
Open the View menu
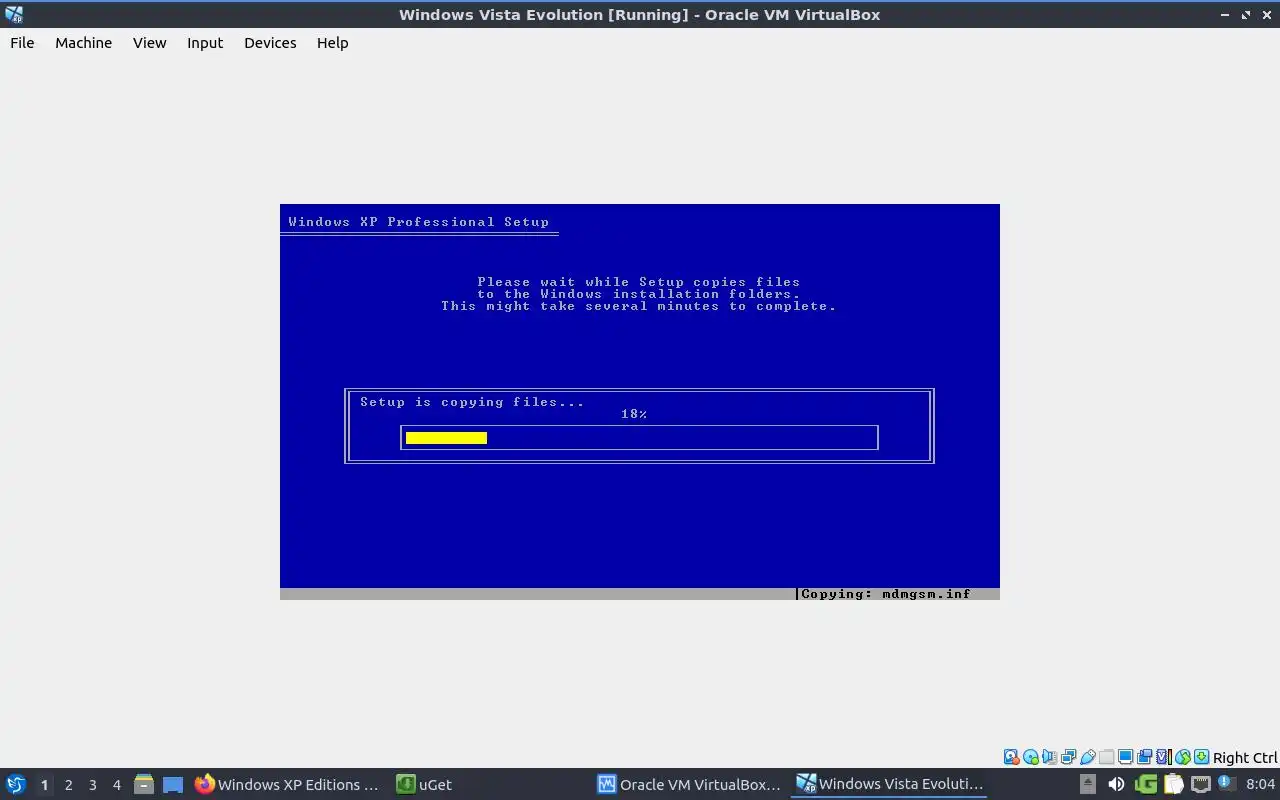[x=149, y=43]
